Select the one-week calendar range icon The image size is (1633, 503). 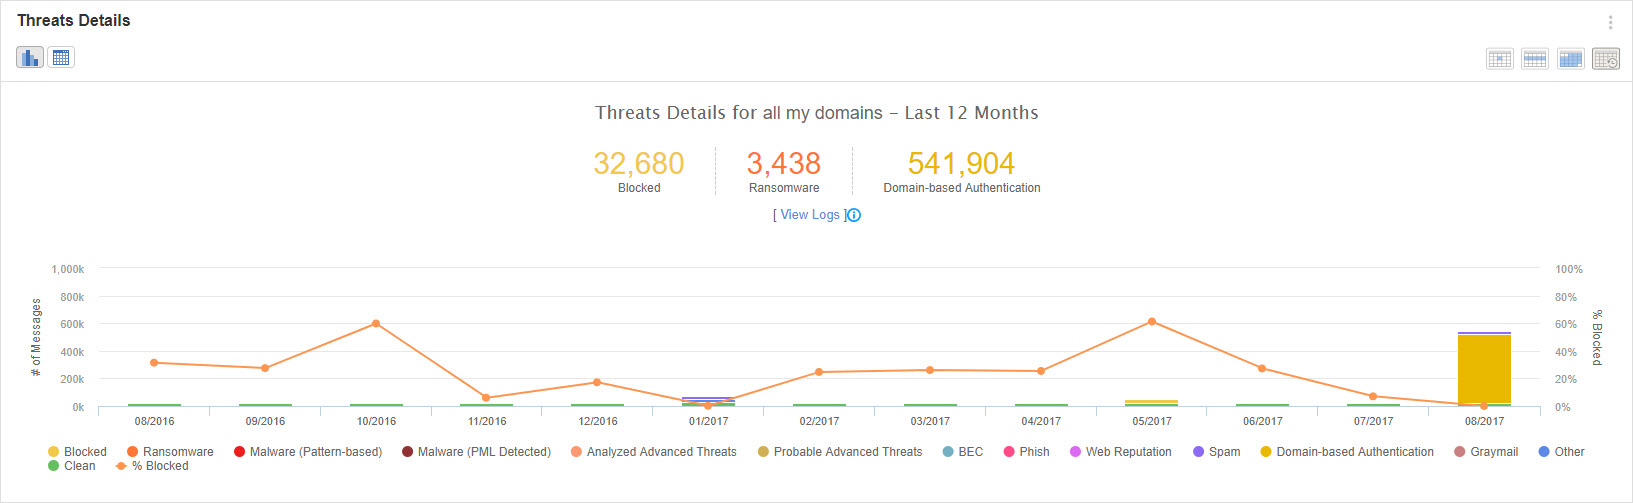(1535, 59)
